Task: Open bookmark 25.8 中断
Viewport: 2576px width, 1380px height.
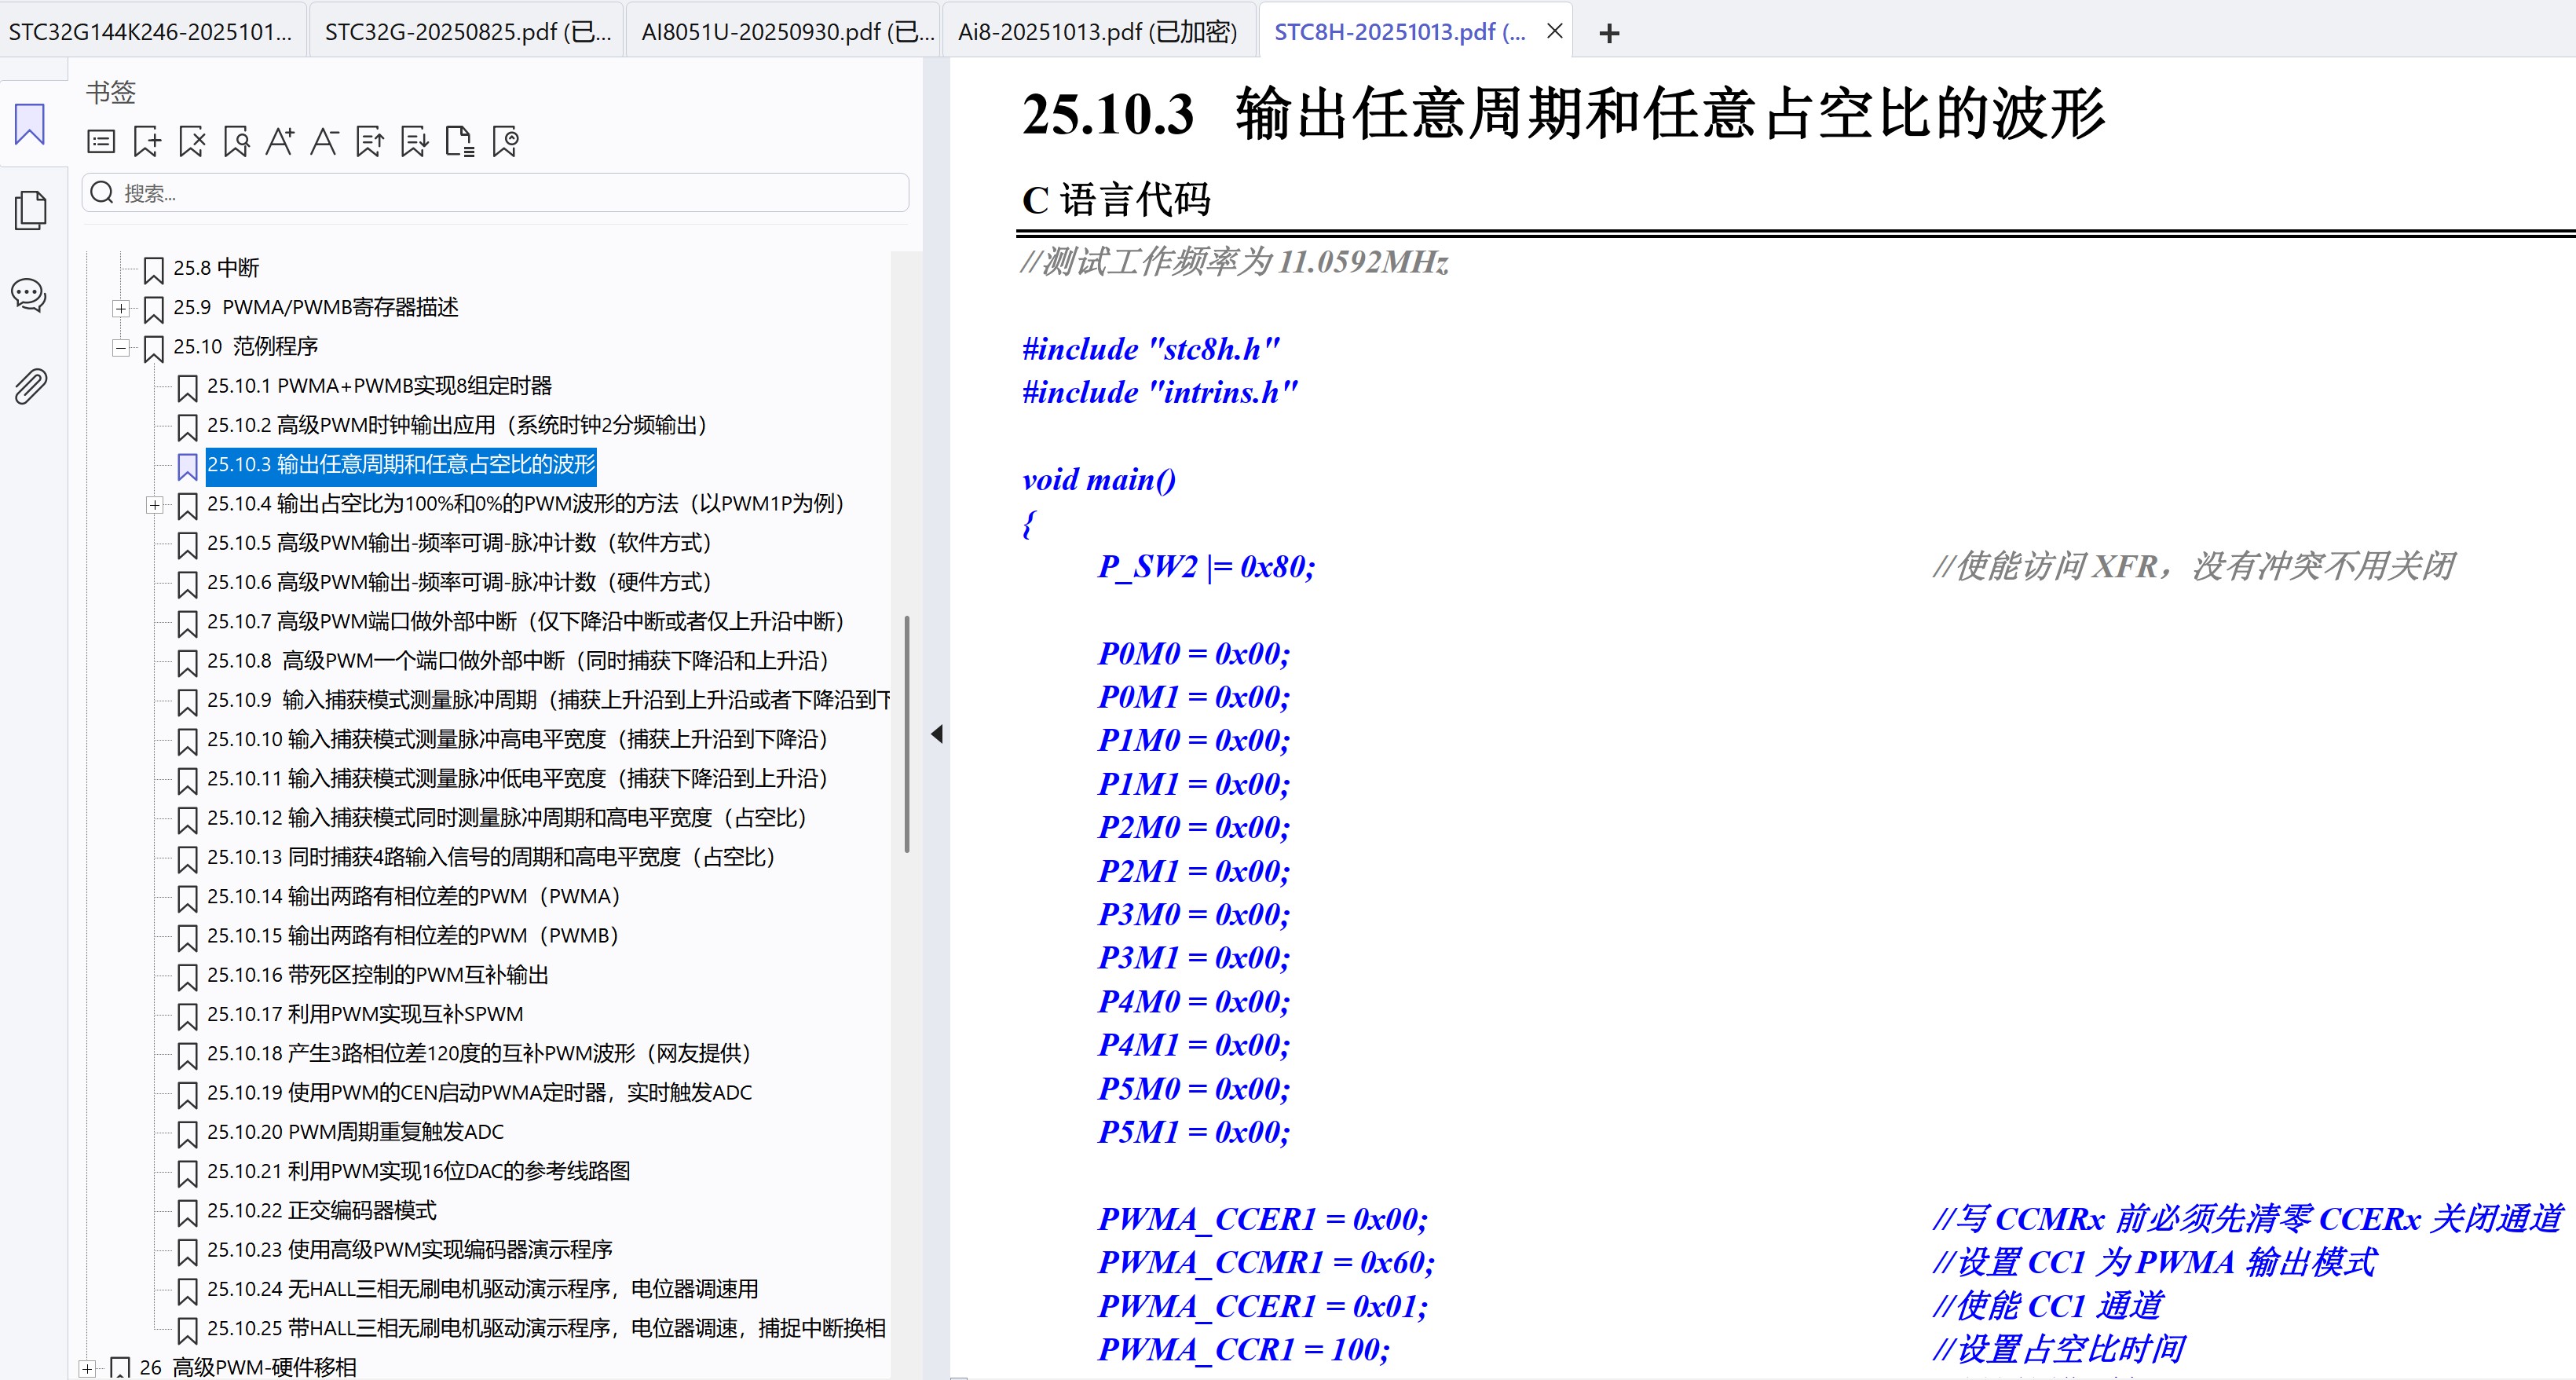Action: [x=216, y=268]
